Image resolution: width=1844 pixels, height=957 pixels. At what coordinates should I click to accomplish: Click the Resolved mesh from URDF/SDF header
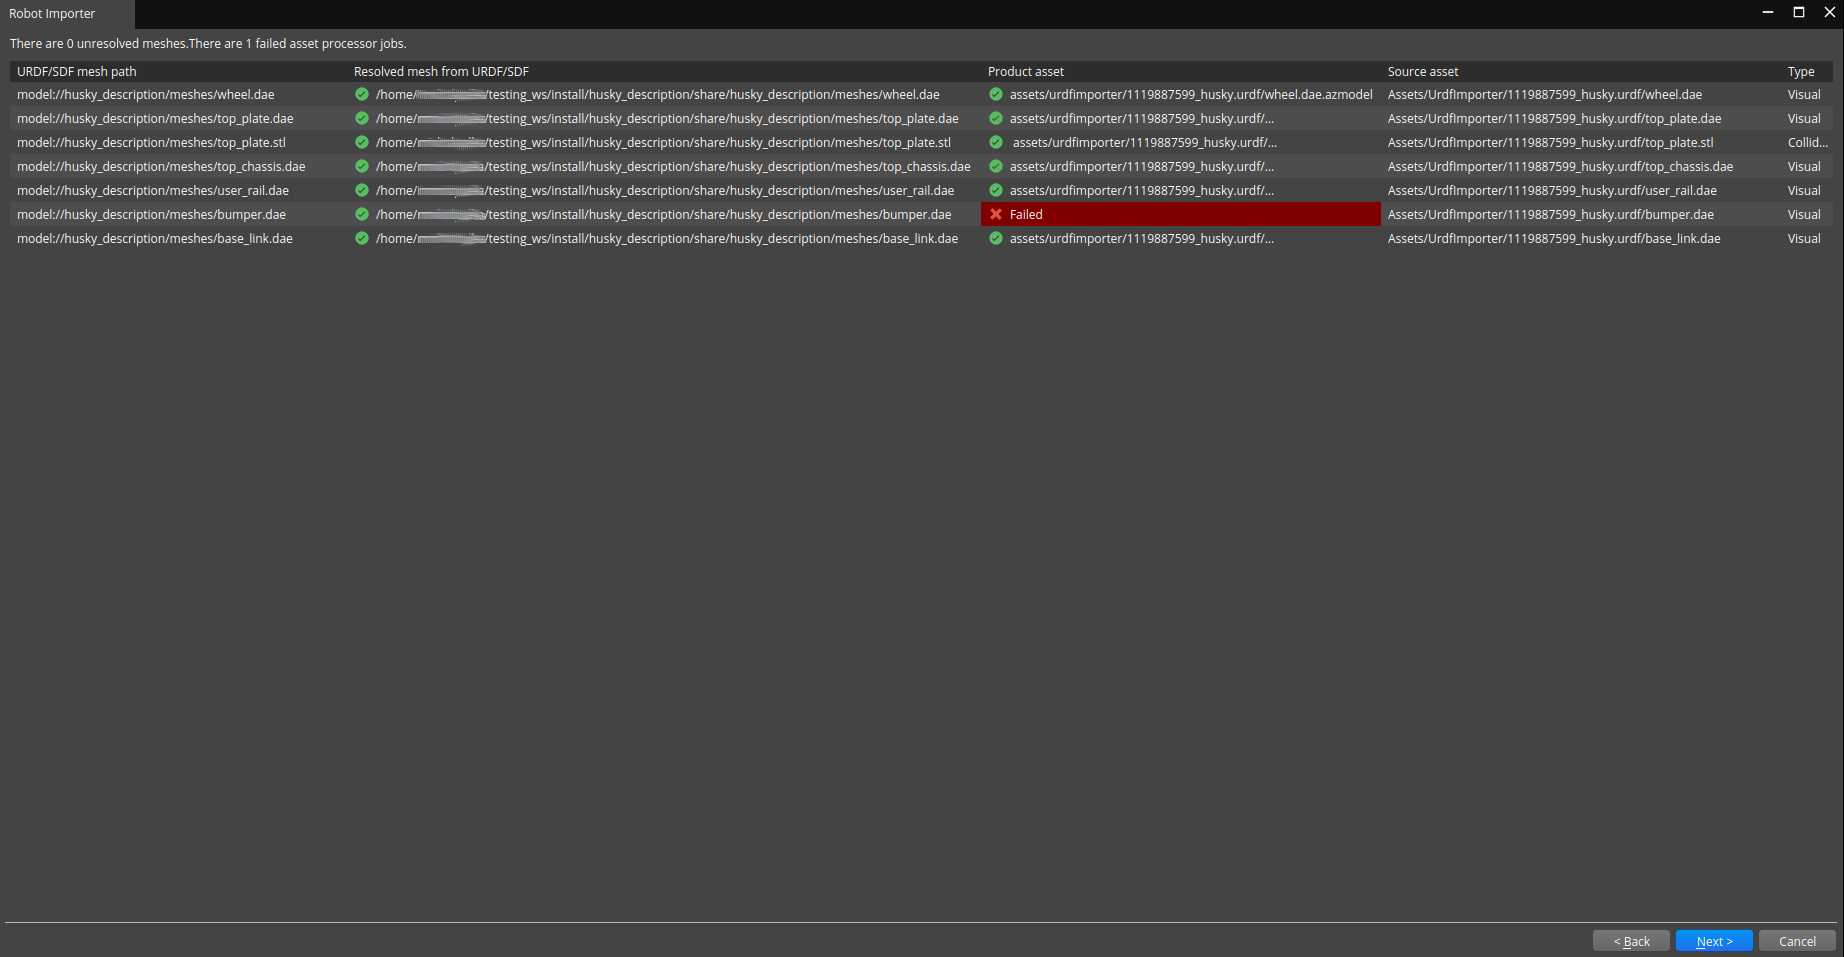(x=441, y=71)
